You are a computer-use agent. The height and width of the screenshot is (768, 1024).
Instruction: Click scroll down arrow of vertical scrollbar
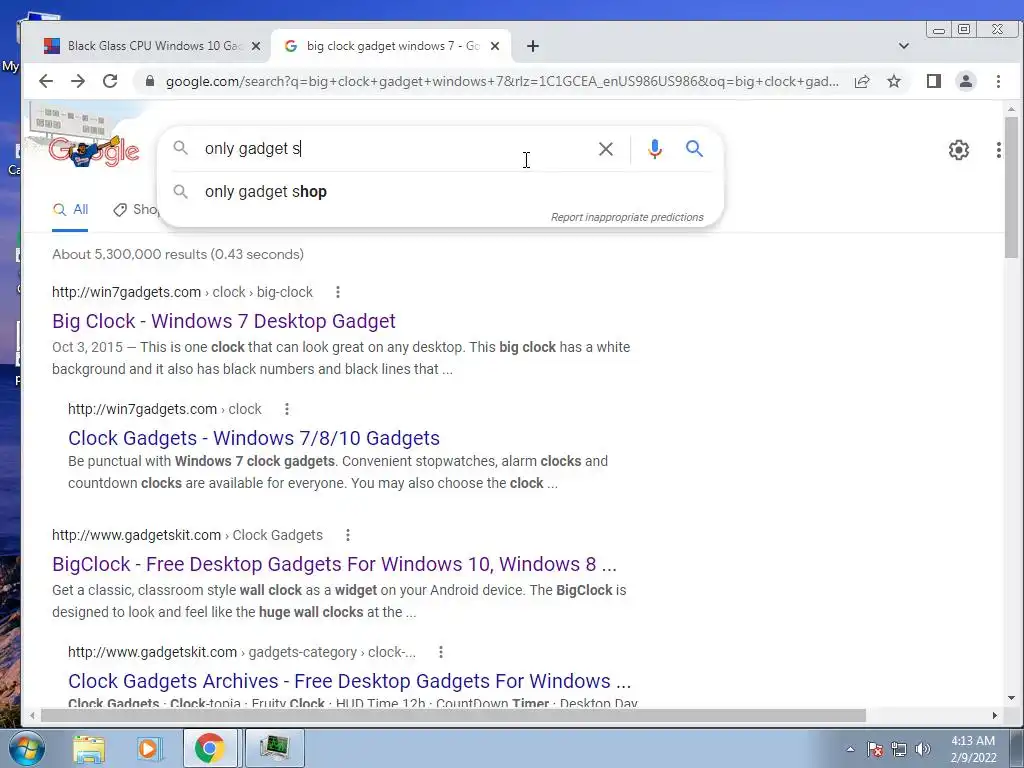(1011, 698)
